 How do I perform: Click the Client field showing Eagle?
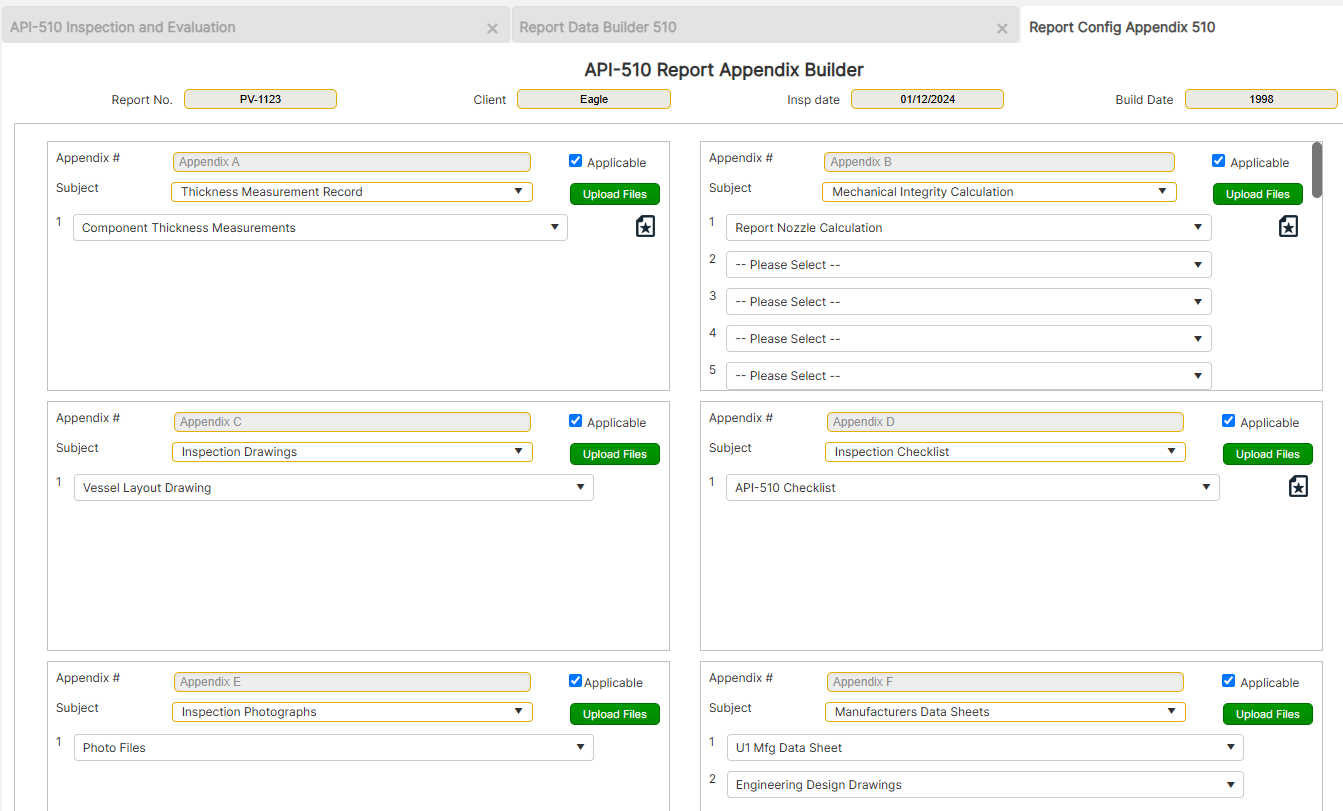click(x=593, y=99)
